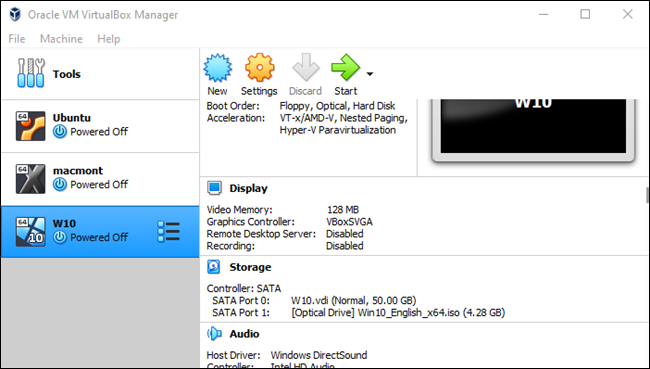
Task: Expand the Start button dropdown arrow
Action: (370, 74)
